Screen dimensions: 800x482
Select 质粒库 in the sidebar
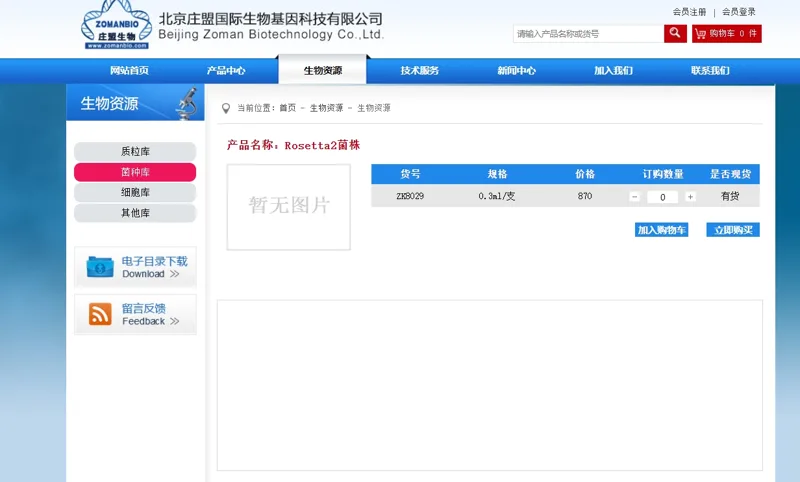click(x=135, y=151)
